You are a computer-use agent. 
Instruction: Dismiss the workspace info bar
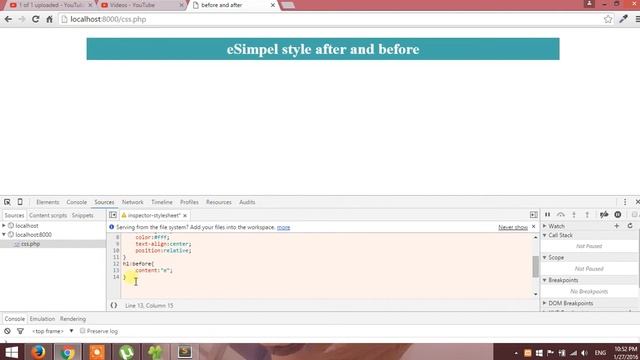click(533, 227)
